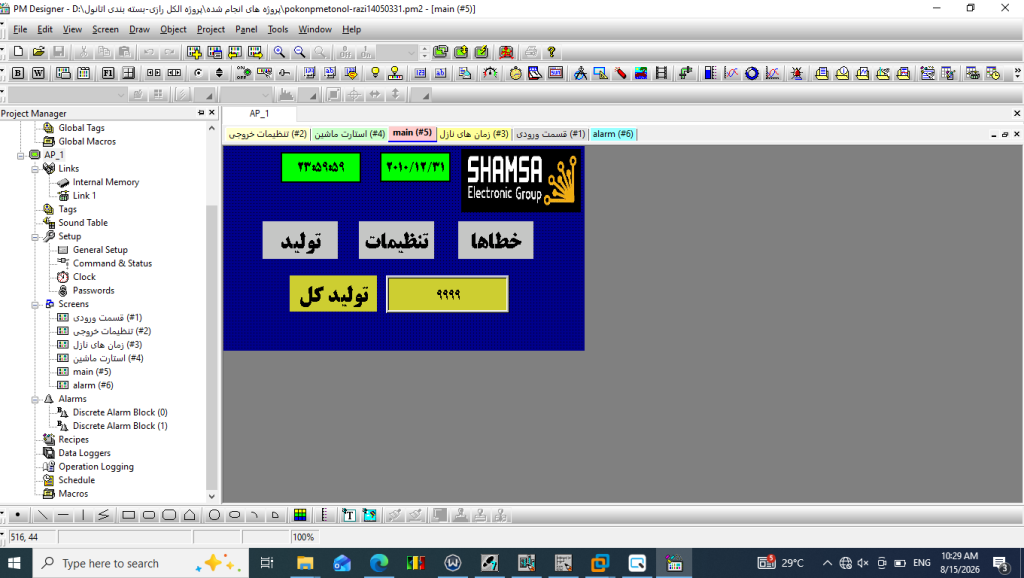Select the Function Key (F1) tool
1024x578 pixels.
[x=108, y=73]
